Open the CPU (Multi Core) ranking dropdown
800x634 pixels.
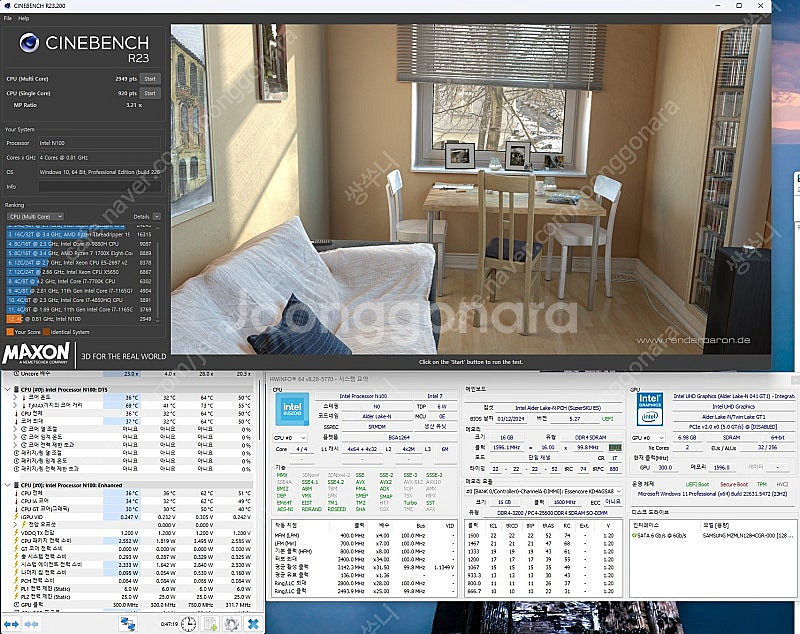point(35,216)
